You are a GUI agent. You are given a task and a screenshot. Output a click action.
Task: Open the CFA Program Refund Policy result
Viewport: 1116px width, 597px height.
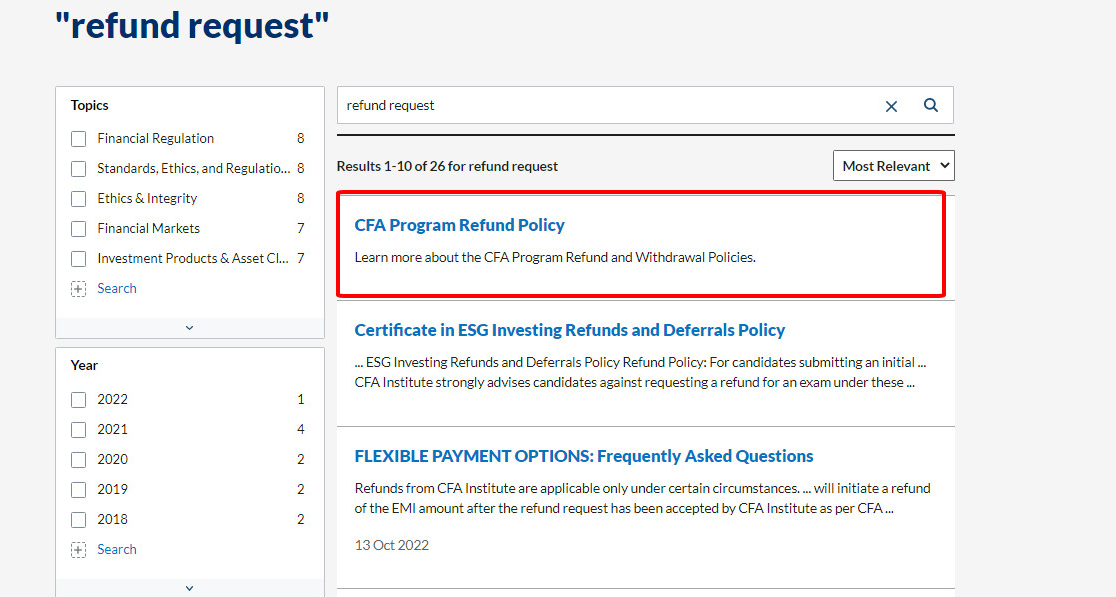[459, 225]
